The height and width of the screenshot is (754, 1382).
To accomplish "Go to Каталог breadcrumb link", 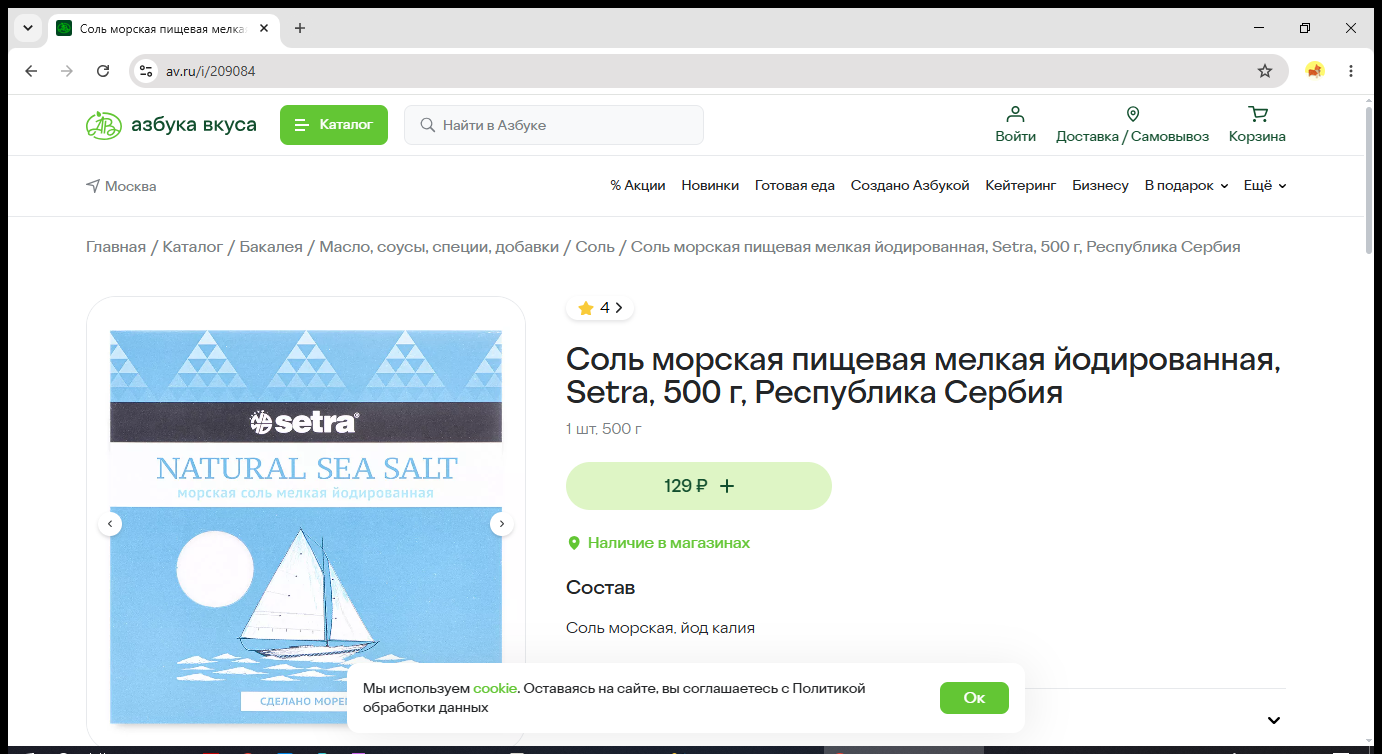I will point(193,247).
